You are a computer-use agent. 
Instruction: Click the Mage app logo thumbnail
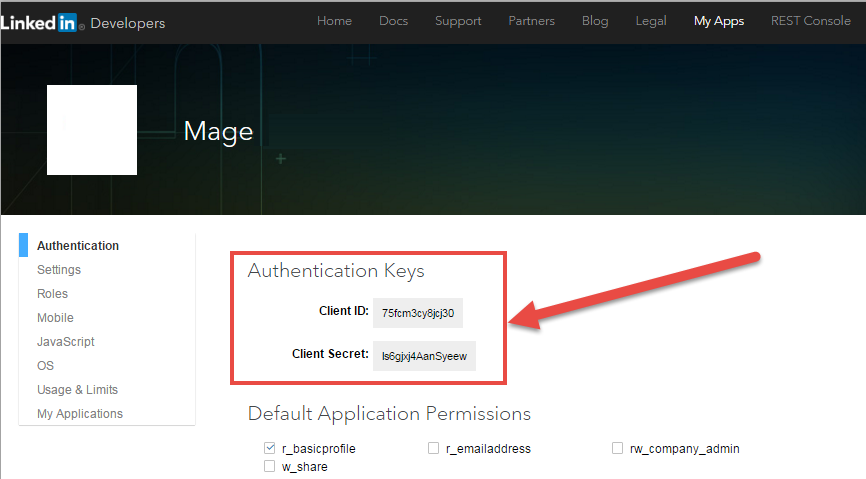(92, 130)
